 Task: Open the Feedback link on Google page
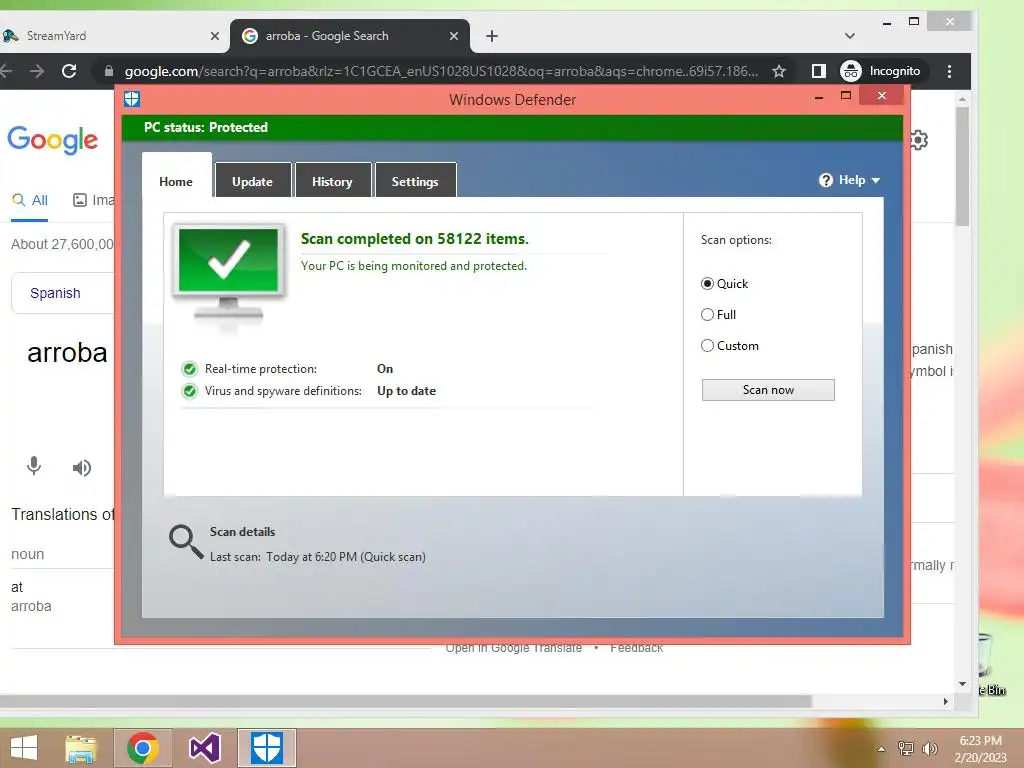(x=637, y=648)
